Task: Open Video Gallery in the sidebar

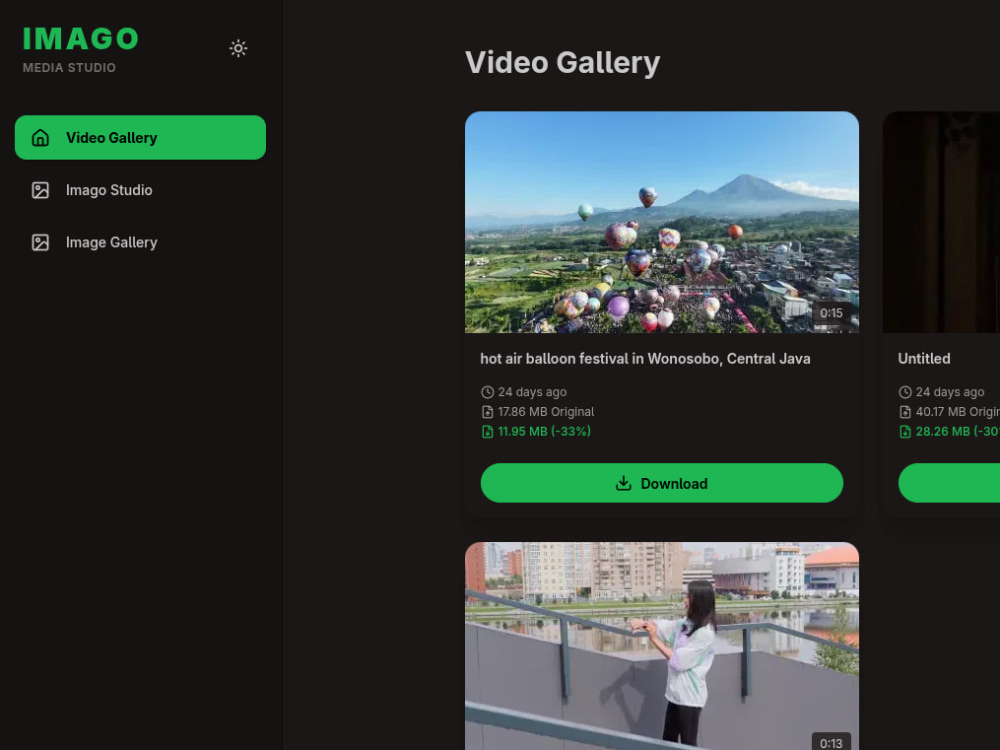Action: pos(140,138)
